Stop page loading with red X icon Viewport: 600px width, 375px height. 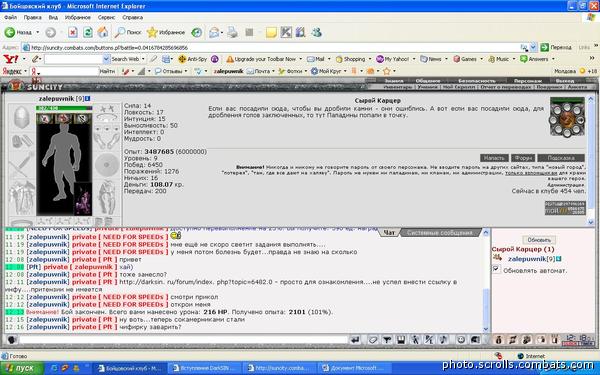(72, 33)
